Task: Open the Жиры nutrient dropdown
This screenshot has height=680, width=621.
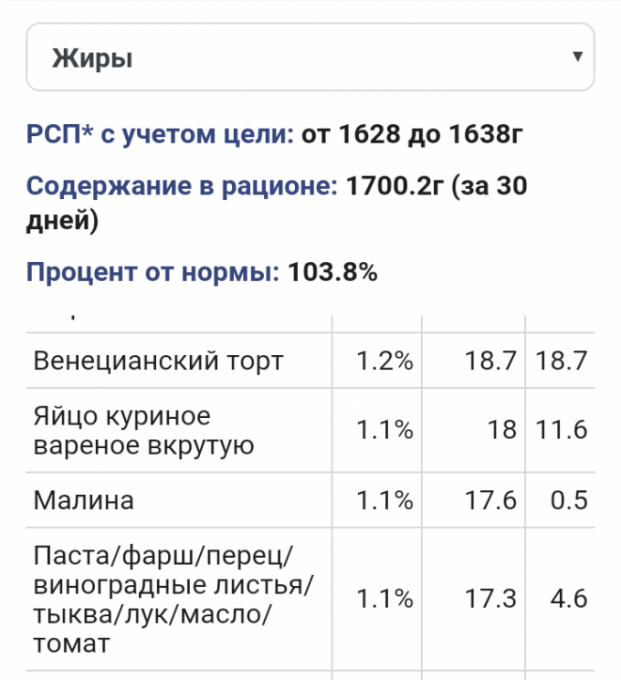Action: click(300, 57)
